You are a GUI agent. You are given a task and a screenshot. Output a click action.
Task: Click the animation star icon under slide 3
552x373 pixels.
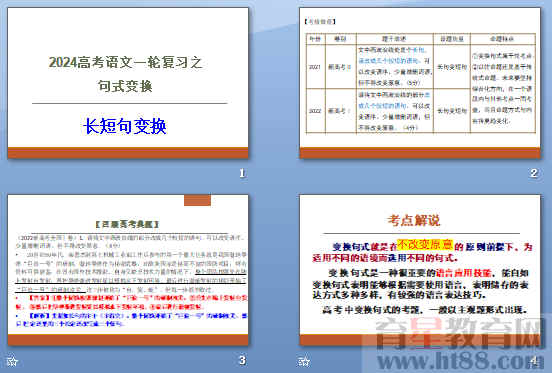tap(13, 361)
